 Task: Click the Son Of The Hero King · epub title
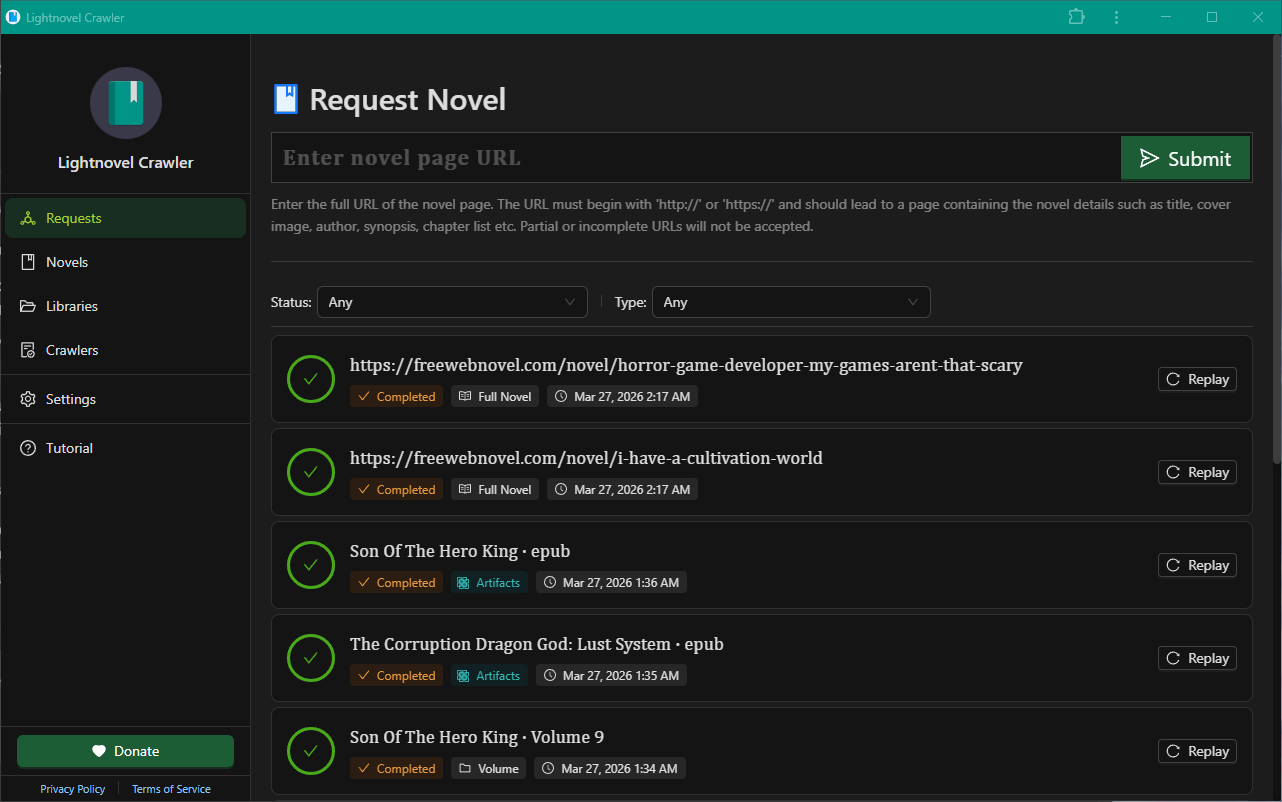pyautogui.click(x=460, y=551)
